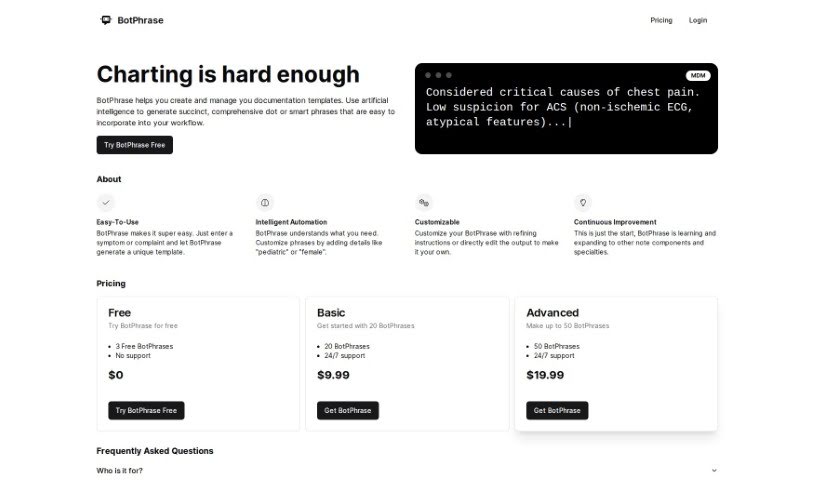Viewport: 815px width, 480px height.
Task: Click the Continuous Improvement lightbulb icon
Action: pyautogui.click(x=583, y=201)
